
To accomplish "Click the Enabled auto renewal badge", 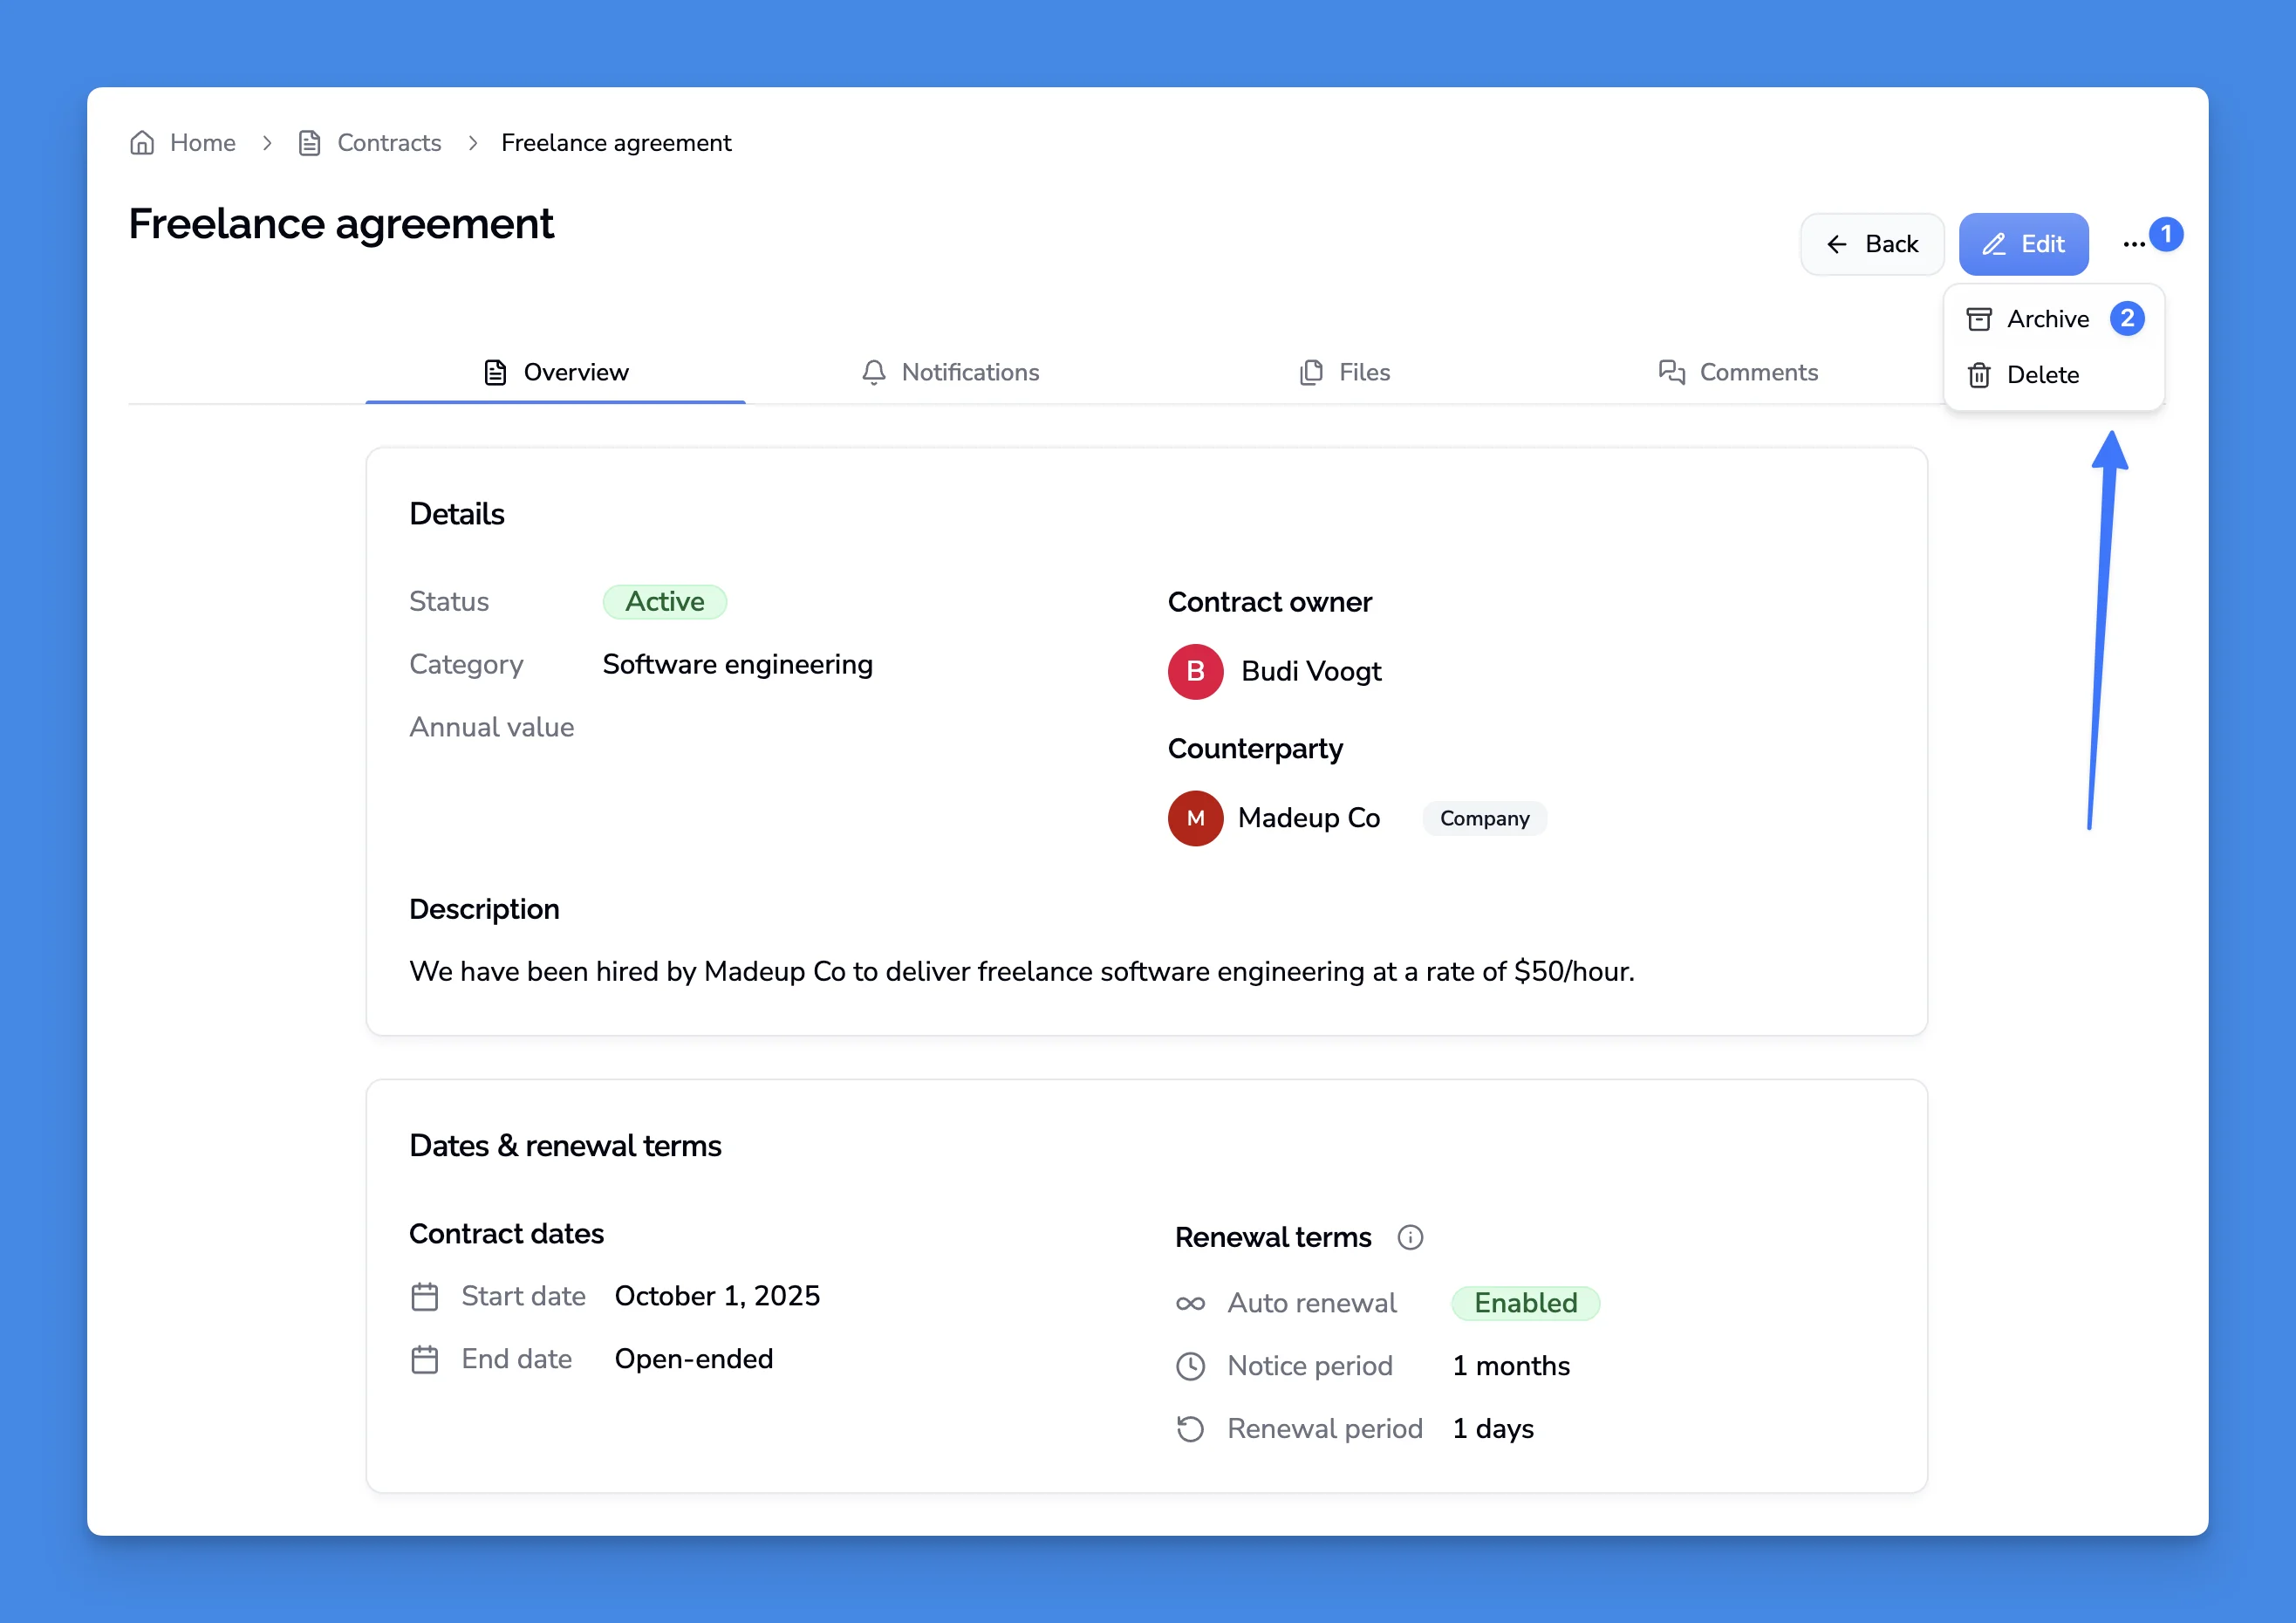I will point(1525,1303).
